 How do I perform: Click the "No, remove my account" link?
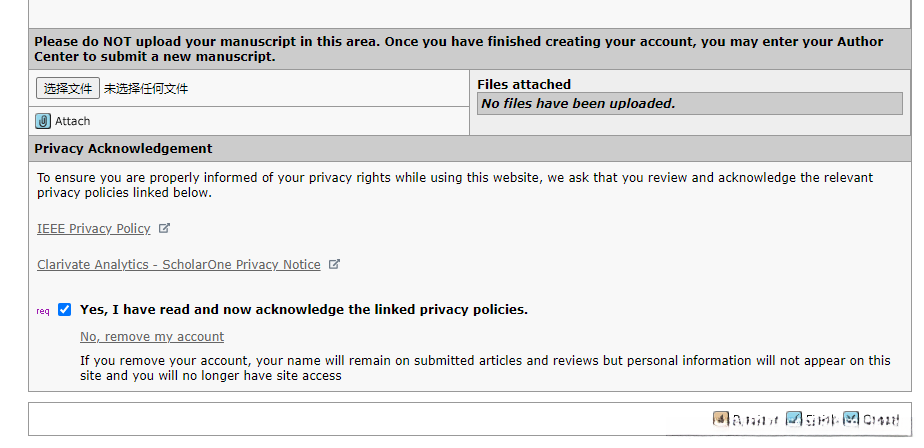coord(152,337)
